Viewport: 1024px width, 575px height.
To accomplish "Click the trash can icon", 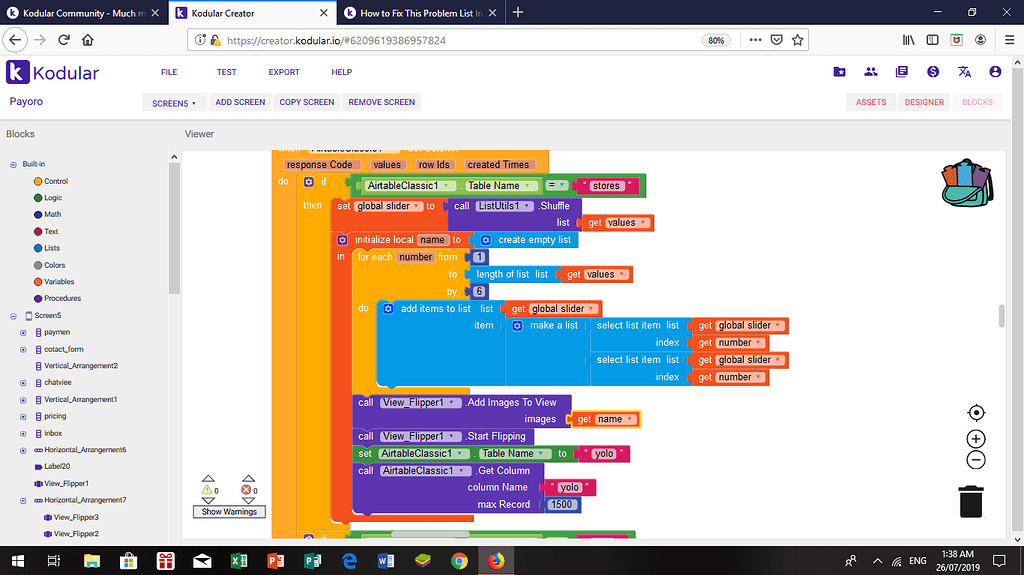I will (972, 500).
